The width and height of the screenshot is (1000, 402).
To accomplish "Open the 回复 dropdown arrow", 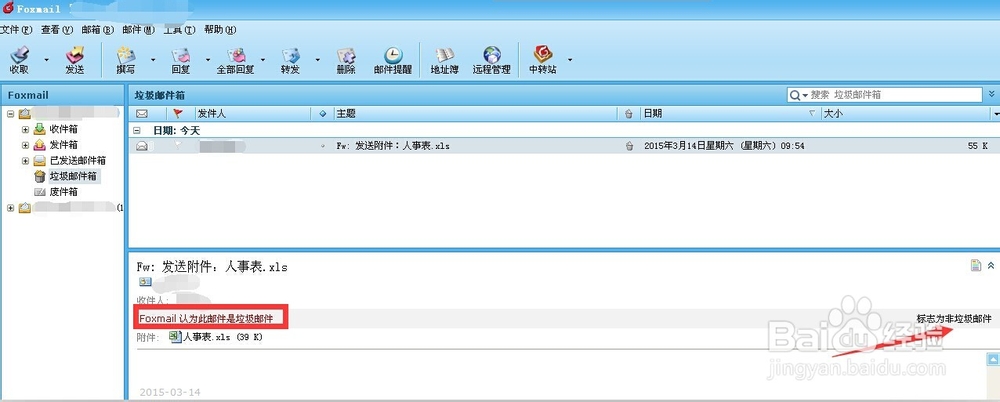I will [207, 60].
